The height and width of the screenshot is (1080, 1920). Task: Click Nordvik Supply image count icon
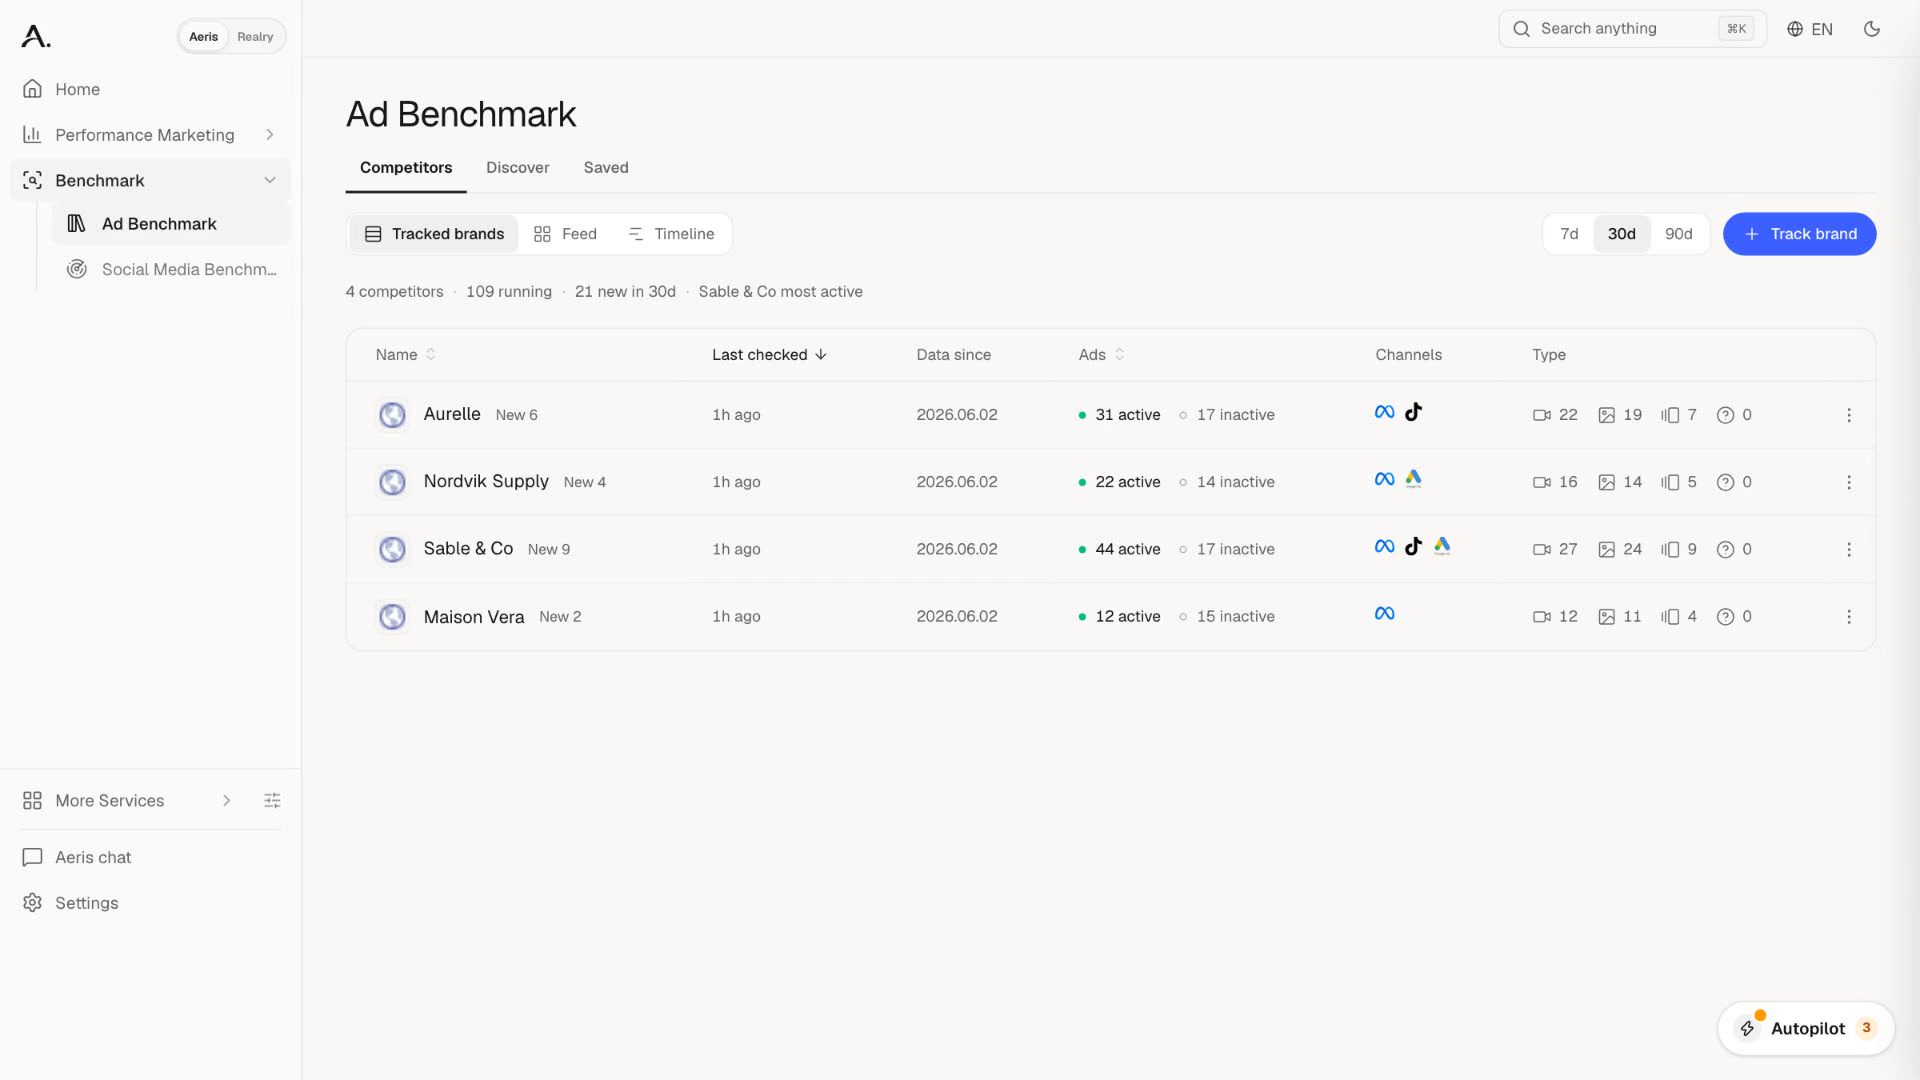pos(1606,483)
